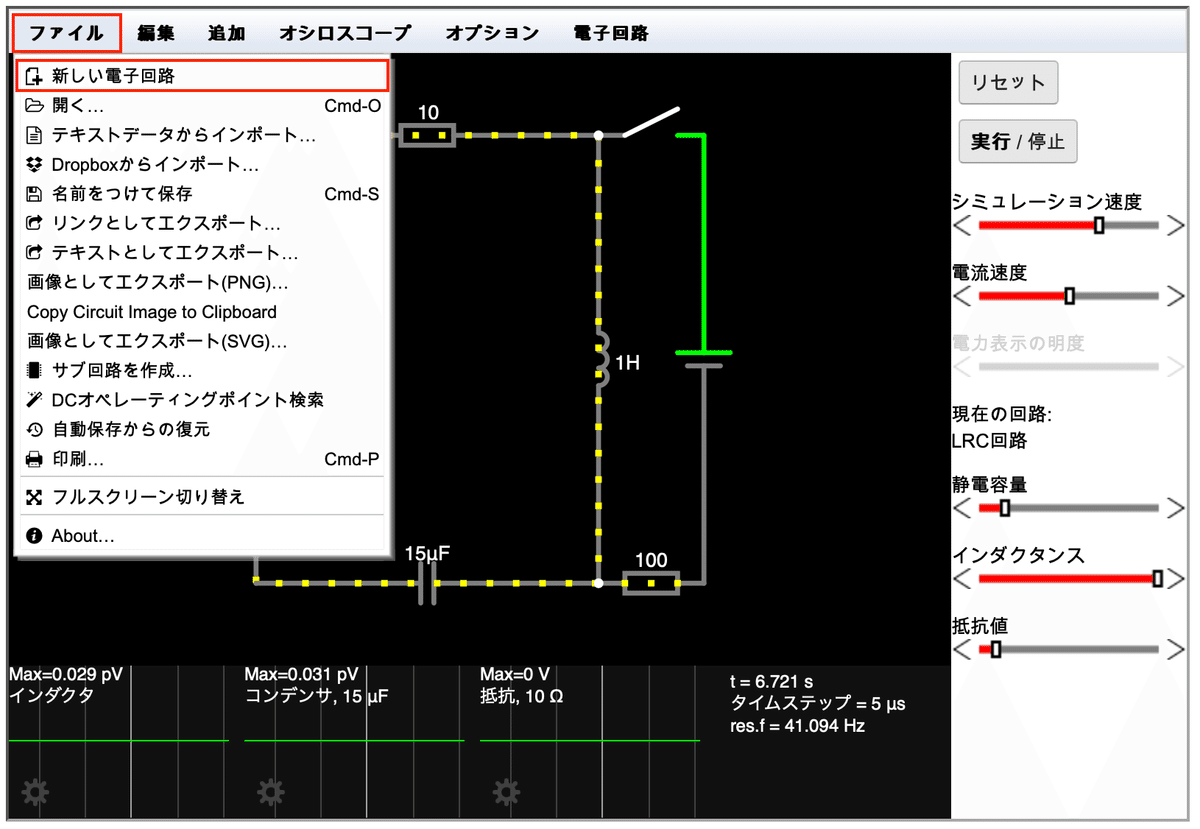Click left arrow of インダクタンス slider
The width and height of the screenshot is (1200, 829).
[x=962, y=579]
